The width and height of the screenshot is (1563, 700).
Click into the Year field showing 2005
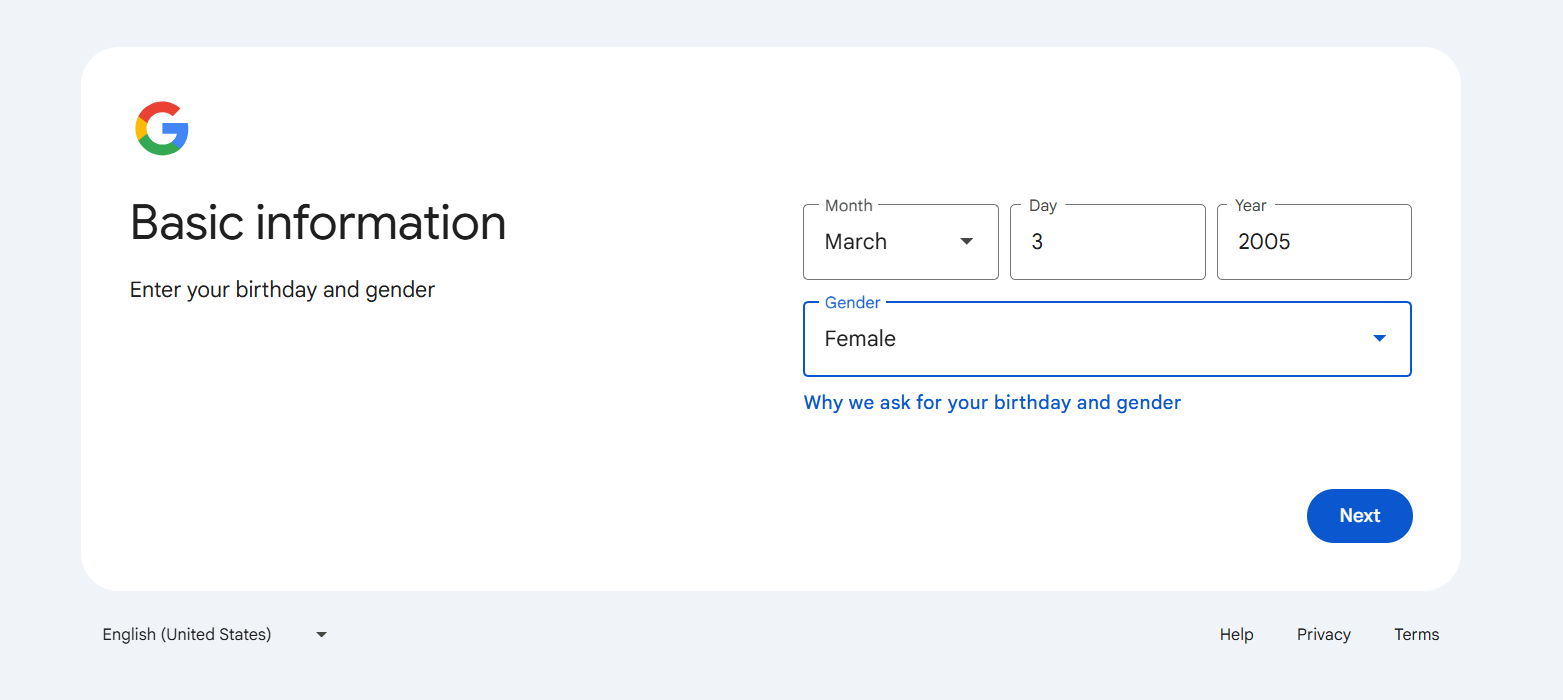[x=1313, y=242]
